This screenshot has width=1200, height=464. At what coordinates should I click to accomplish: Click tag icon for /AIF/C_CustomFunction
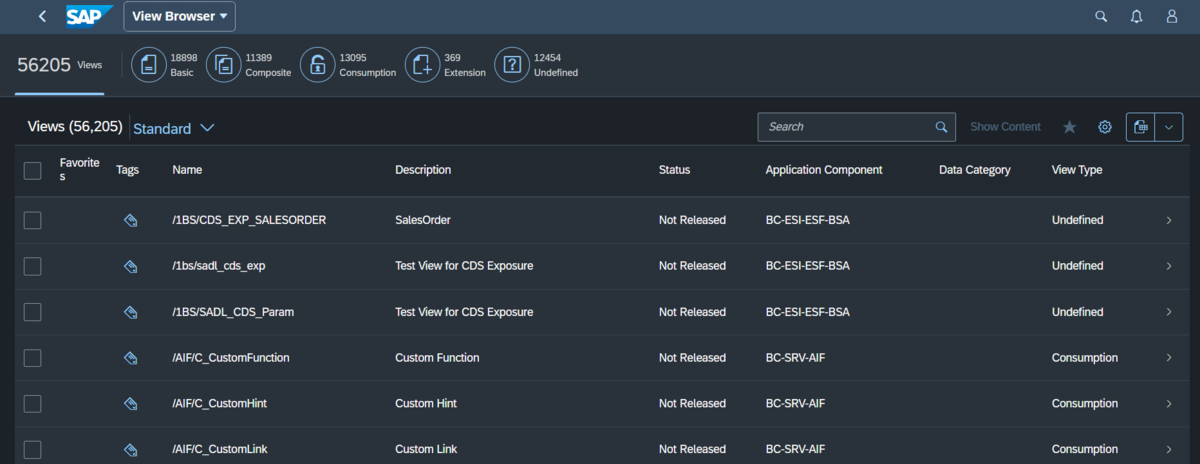point(129,358)
